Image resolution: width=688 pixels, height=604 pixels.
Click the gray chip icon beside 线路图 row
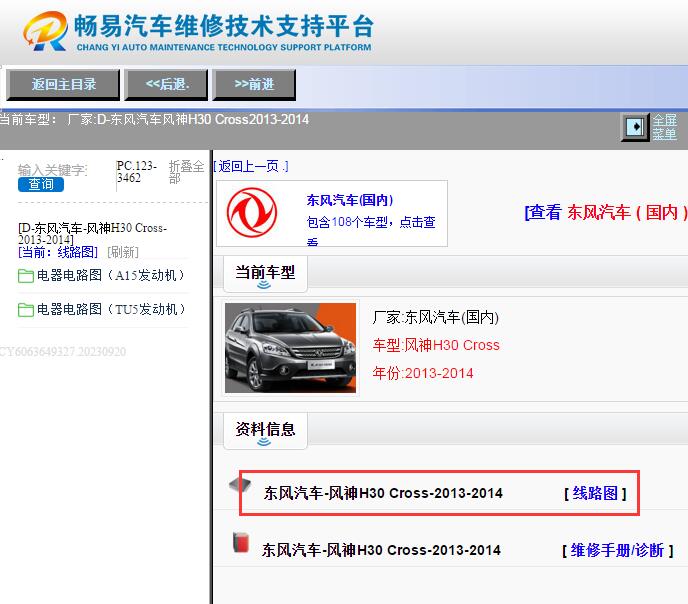tap(240, 486)
